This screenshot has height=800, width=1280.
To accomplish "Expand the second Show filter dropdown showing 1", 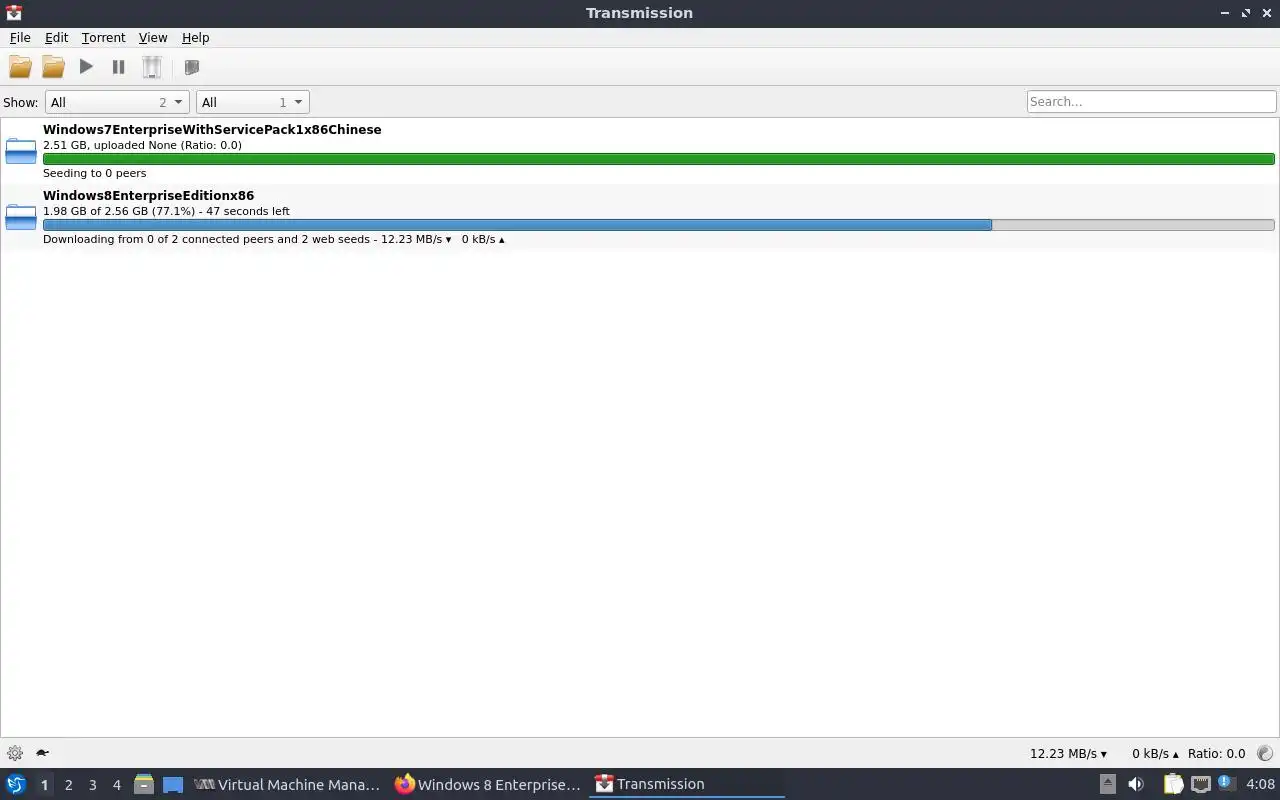I will tap(253, 102).
